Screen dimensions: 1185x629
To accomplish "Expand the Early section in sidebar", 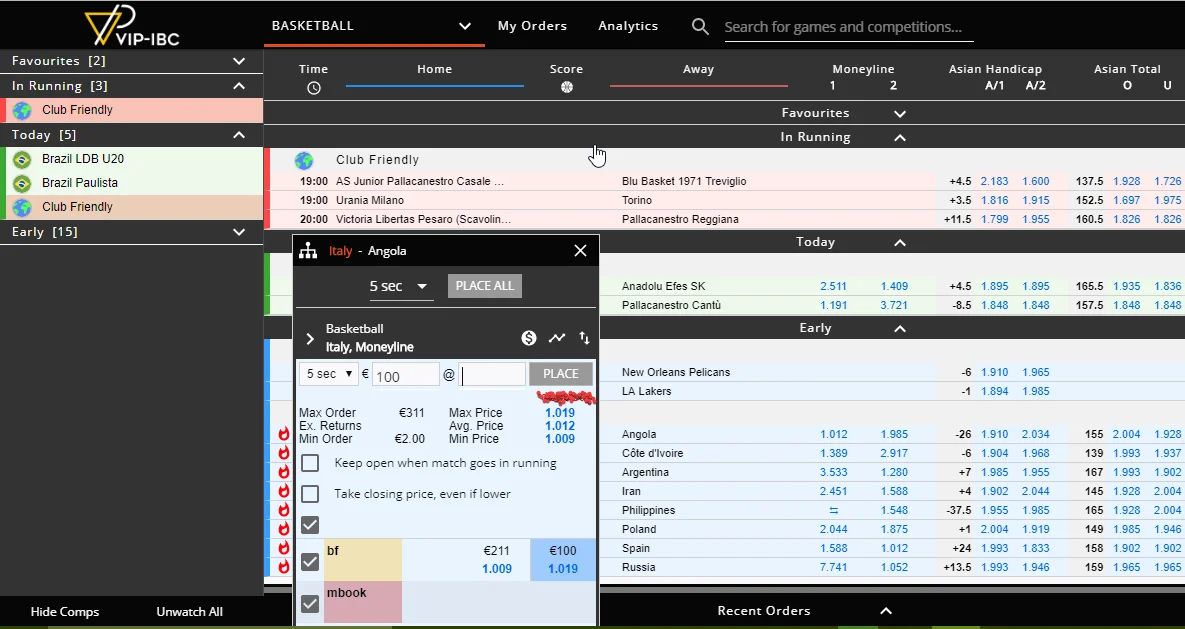I will point(238,232).
